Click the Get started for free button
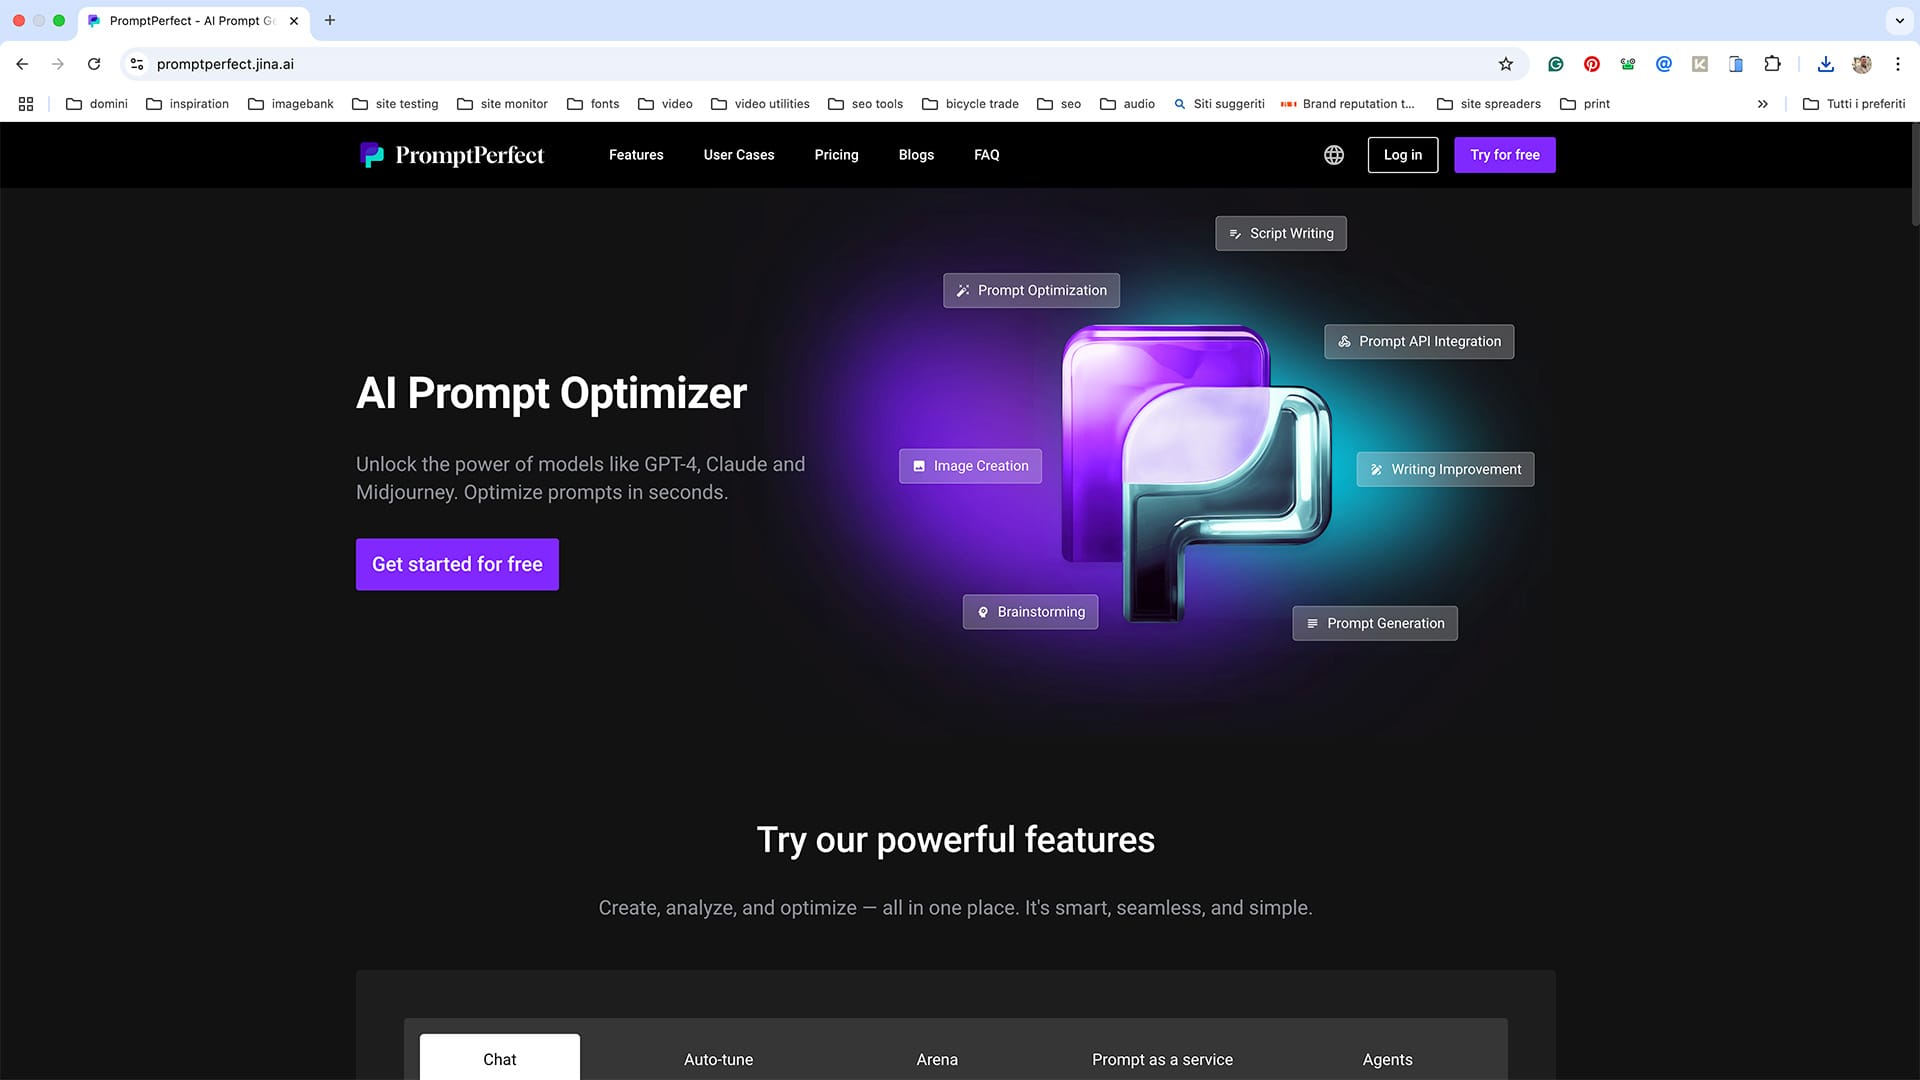This screenshot has width=1920, height=1080. [x=457, y=564]
